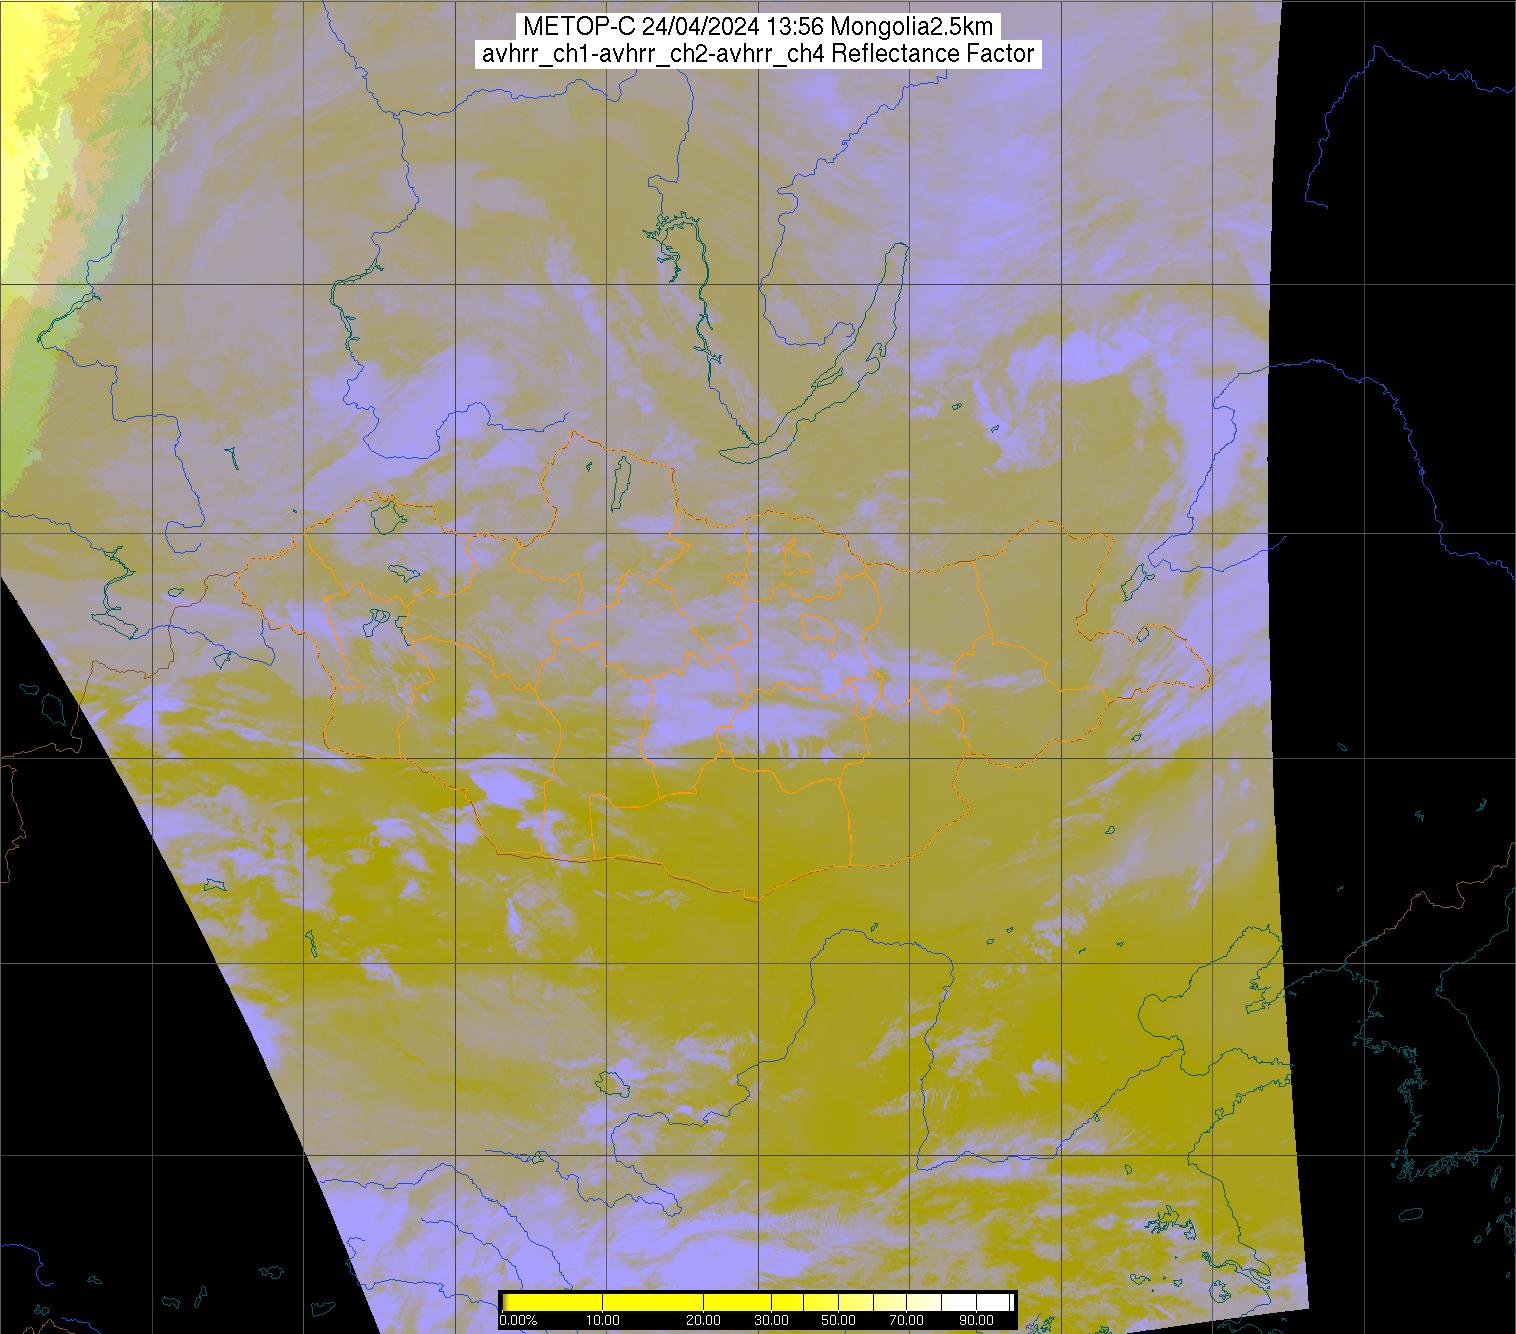This screenshot has width=1516, height=1334.
Task: Click the 70.00 label on the color scale
Action: point(907,1320)
